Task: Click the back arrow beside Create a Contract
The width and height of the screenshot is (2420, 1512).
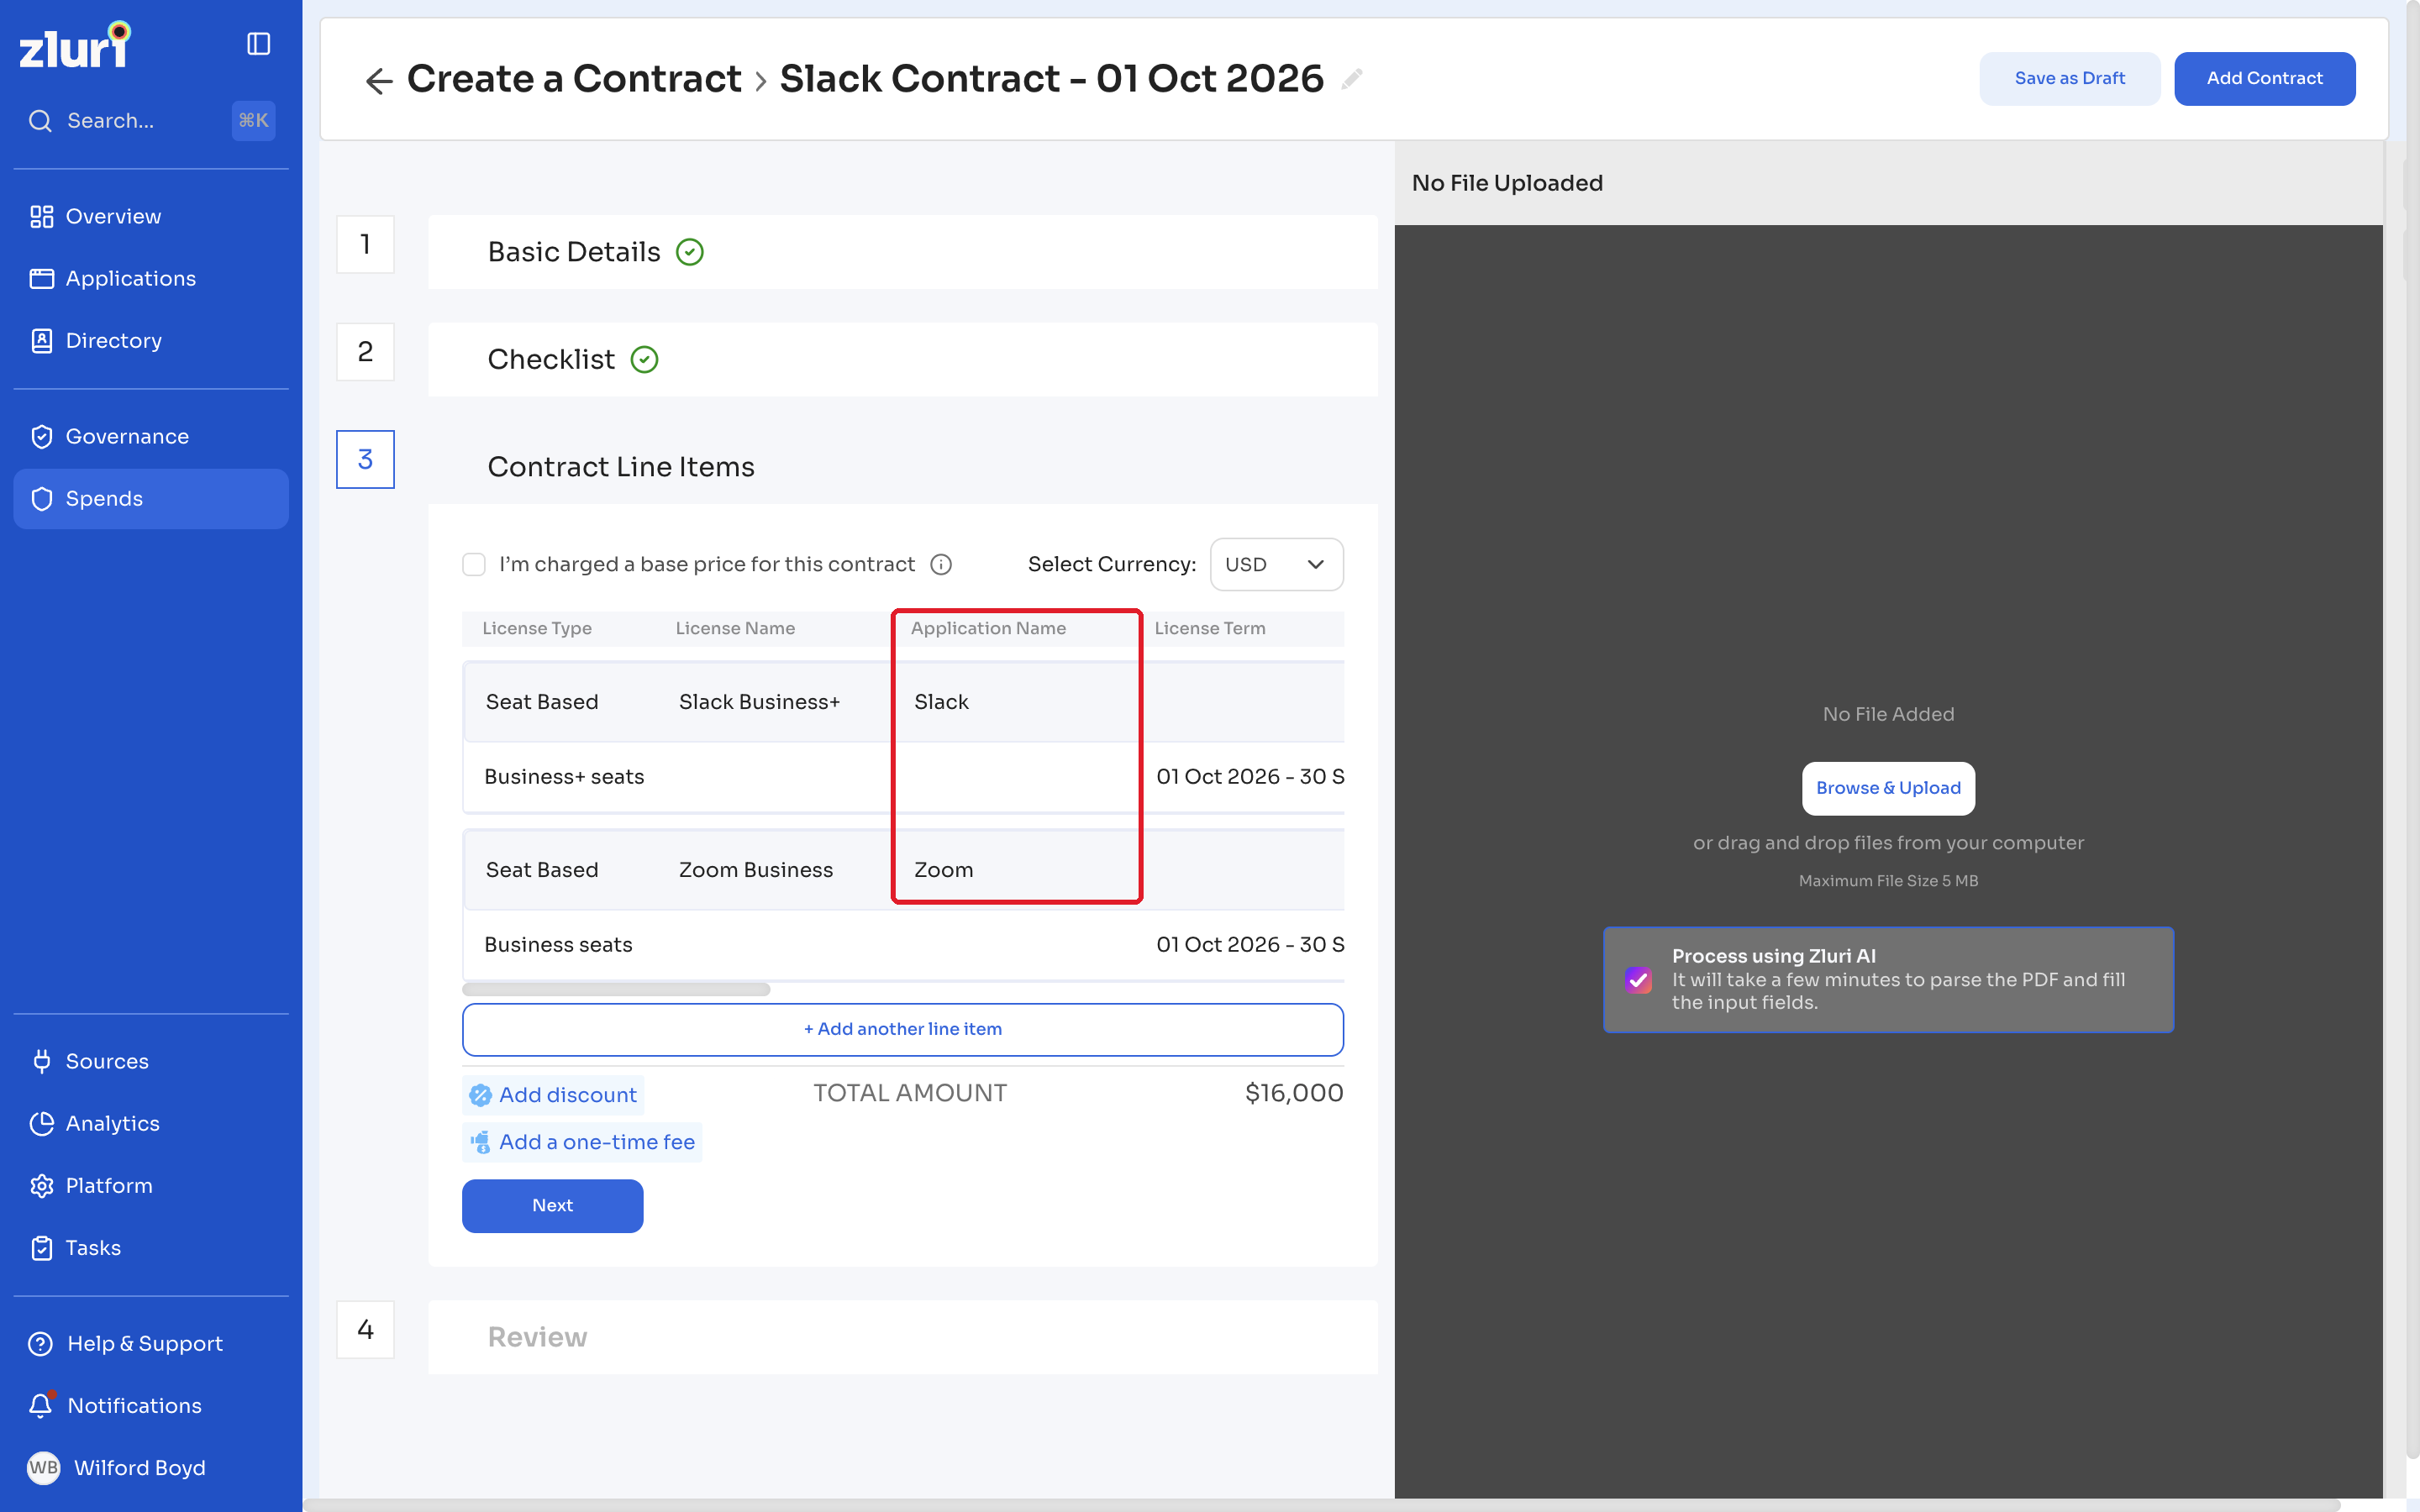Action: [379, 80]
